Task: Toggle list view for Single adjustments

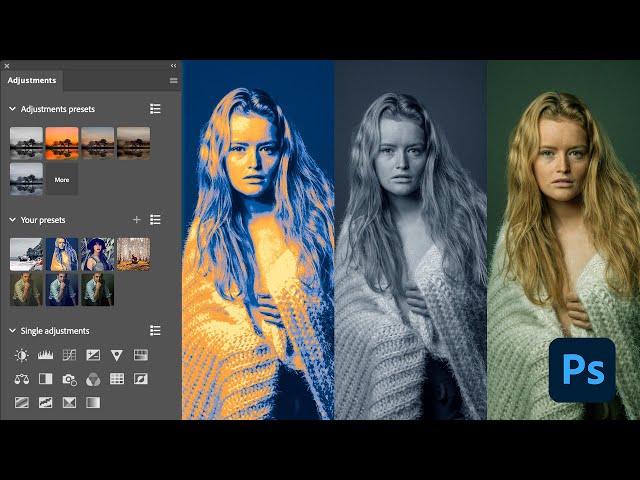Action: [x=155, y=331]
